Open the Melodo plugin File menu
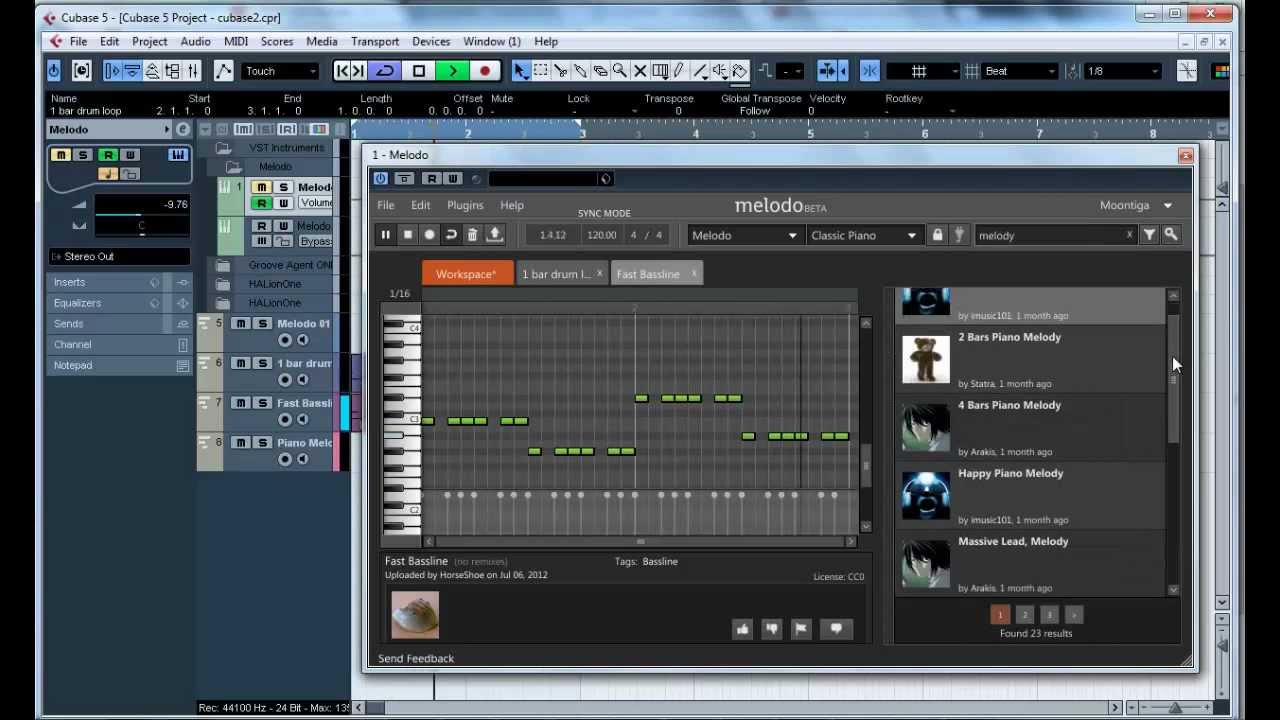Screen dimensions: 1280x720 (385, 205)
